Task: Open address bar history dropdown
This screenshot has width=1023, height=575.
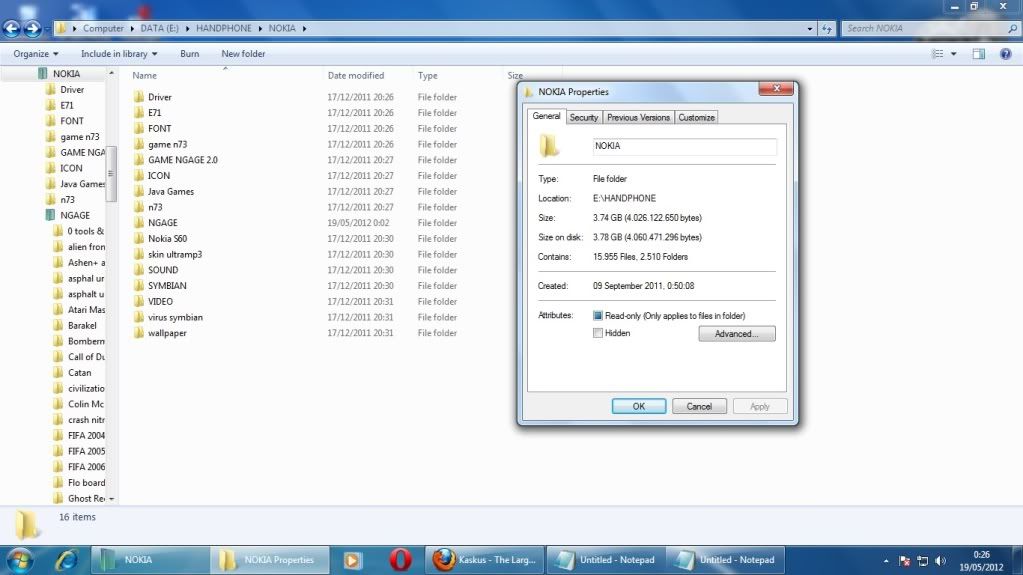Action: (x=810, y=29)
